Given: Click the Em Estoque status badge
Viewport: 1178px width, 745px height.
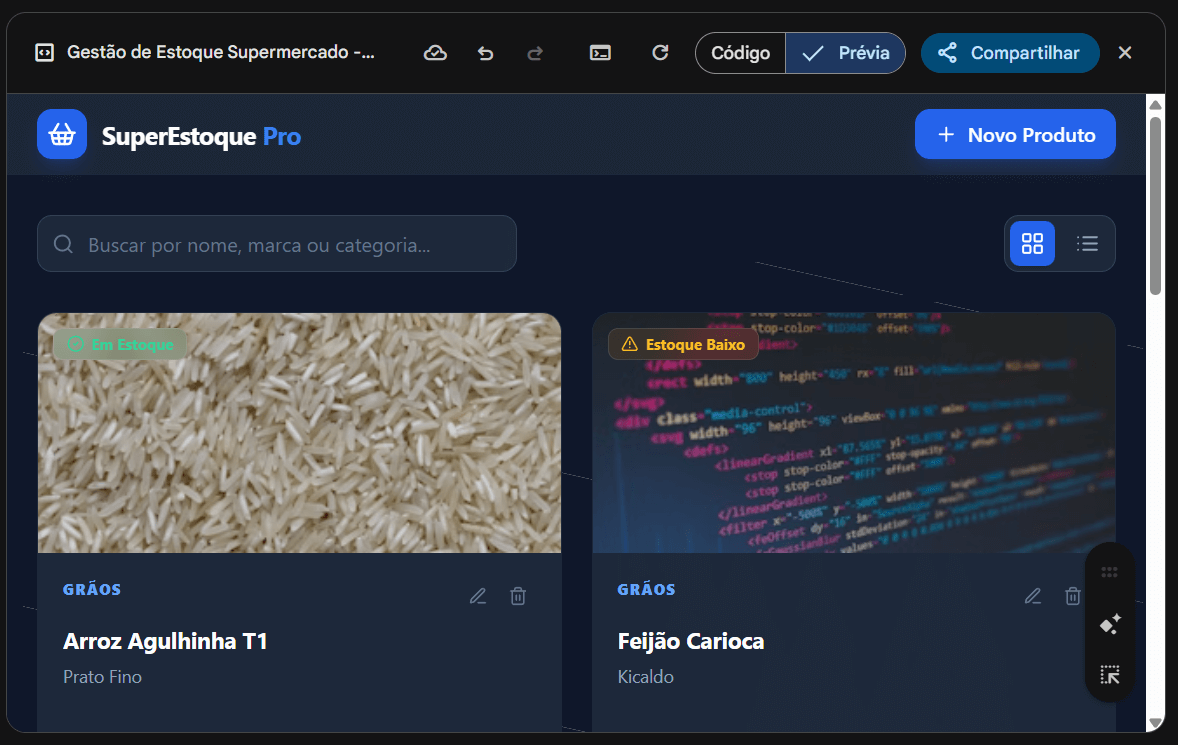Looking at the screenshot, I should pyautogui.click(x=121, y=345).
